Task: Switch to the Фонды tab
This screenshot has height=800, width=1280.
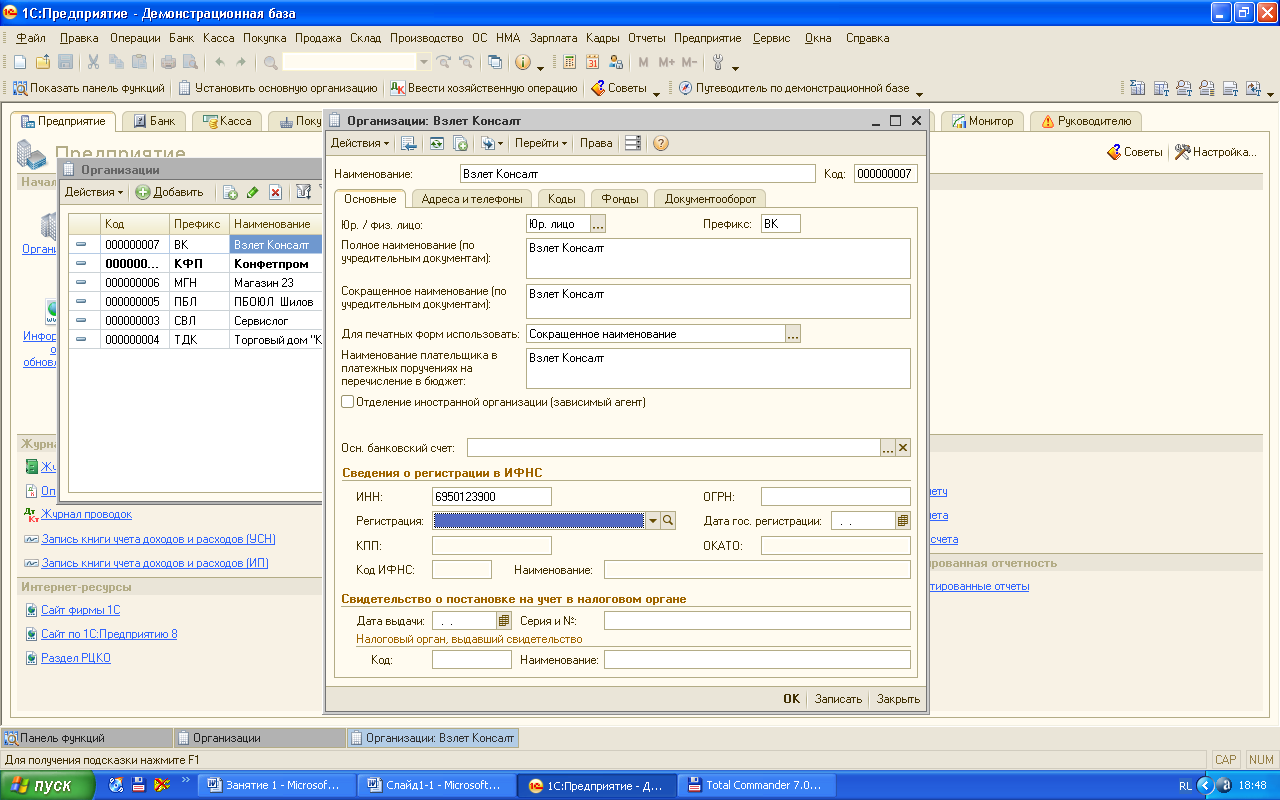Action: 619,199
